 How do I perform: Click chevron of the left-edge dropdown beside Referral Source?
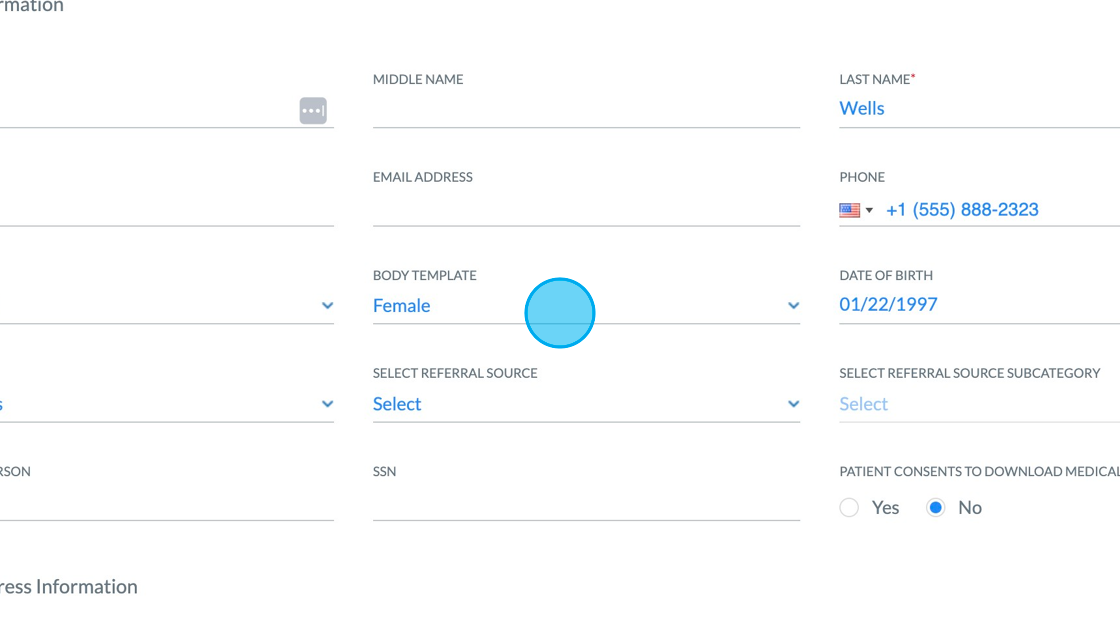coord(327,404)
